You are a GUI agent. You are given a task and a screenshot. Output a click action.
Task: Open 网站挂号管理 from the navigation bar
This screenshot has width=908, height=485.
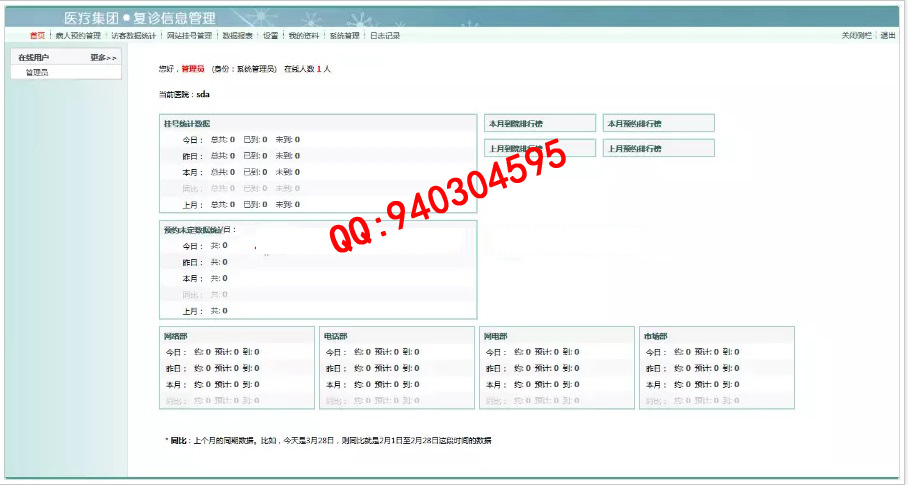pyautogui.click(x=189, y=35)
